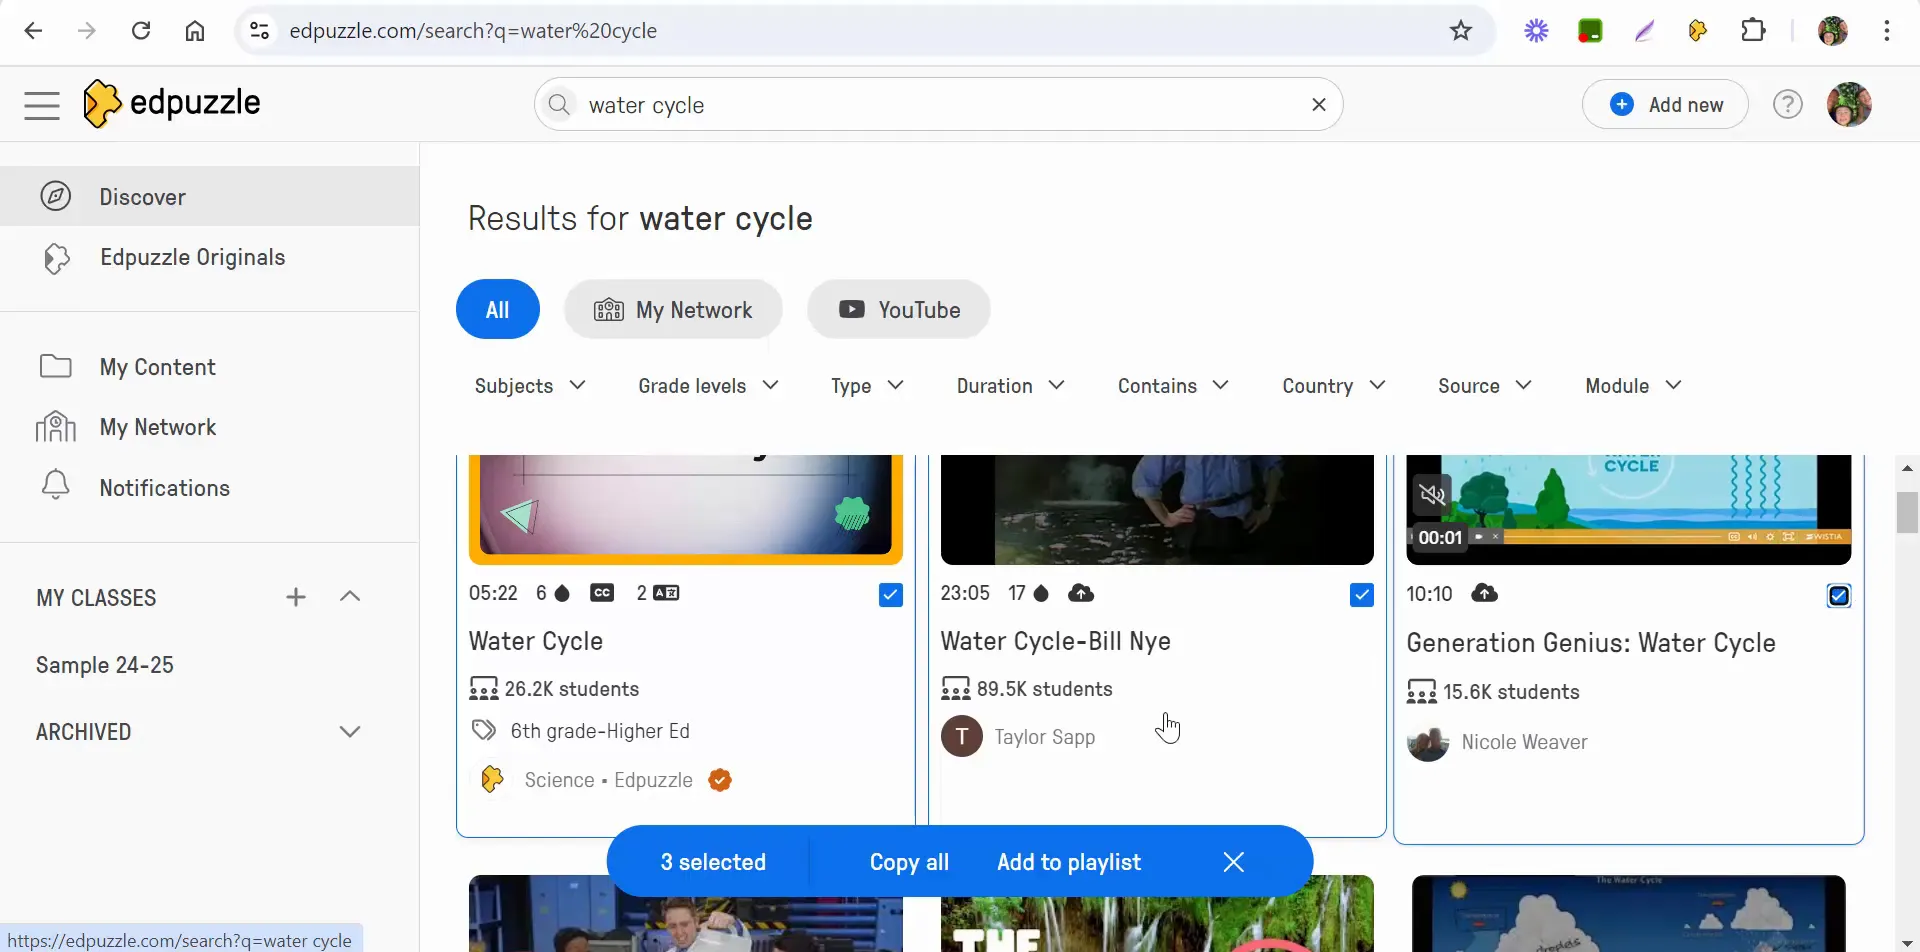Open My Network in the sidebar

coord(210,428)
